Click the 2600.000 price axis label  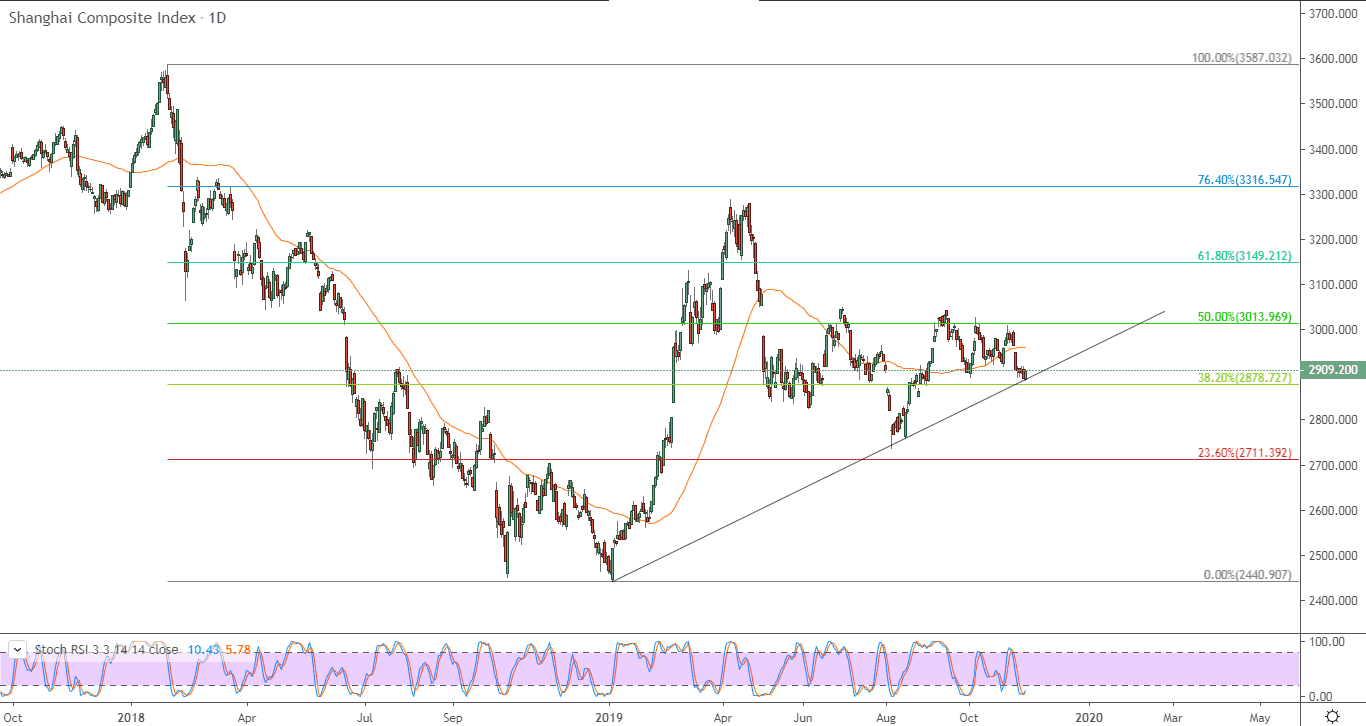click(x=1333, y=511)
